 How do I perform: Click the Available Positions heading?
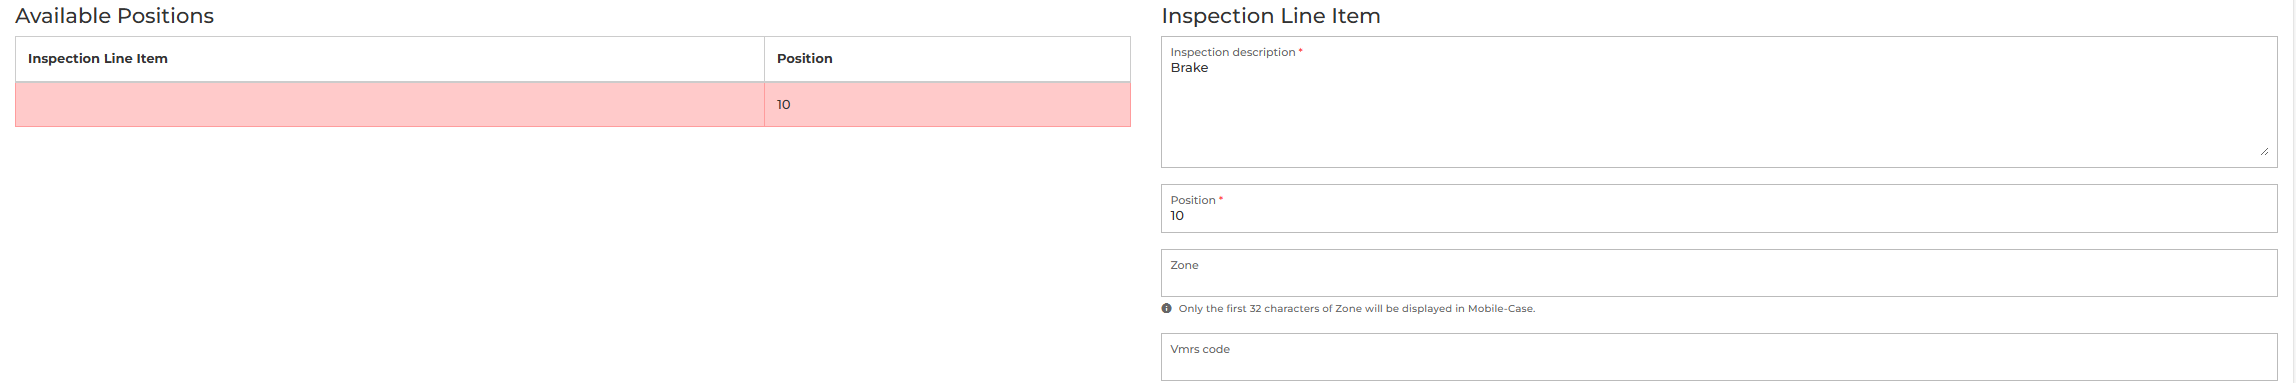[x=115, y=16]
